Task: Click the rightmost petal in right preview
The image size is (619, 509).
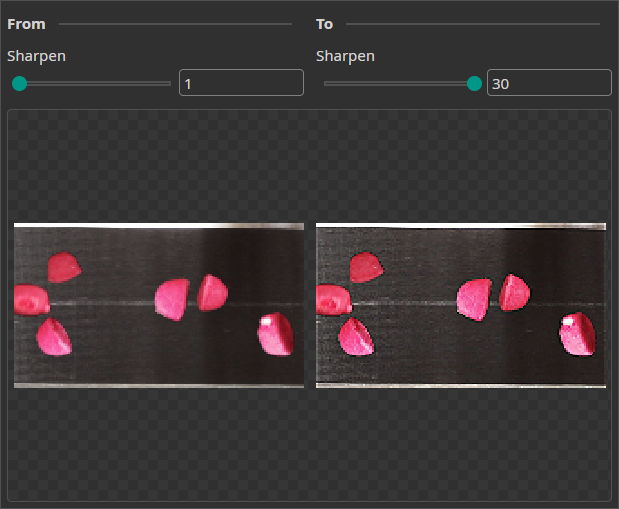Action: (577, 334)
